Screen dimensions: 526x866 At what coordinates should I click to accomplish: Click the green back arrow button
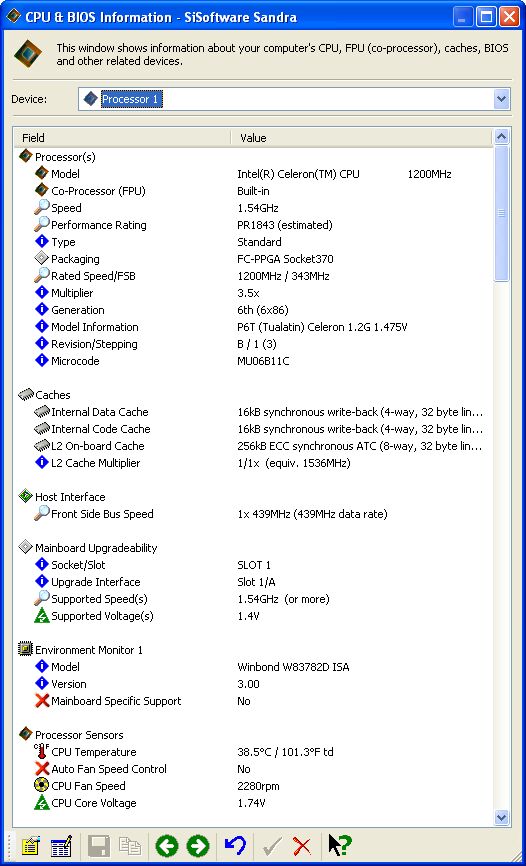(x=166, y=846)
